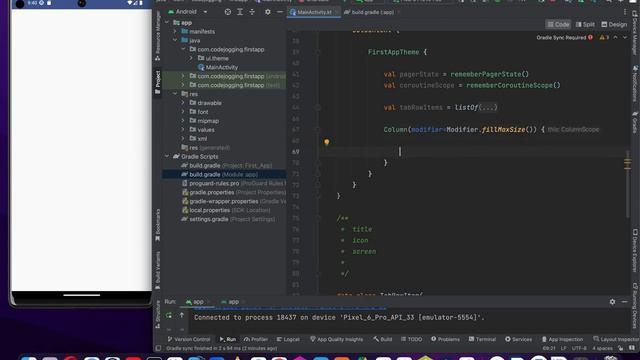Open the Bookmarks side tab
Image resolution: width=640 pixels, height=360 pixels.
158,225
